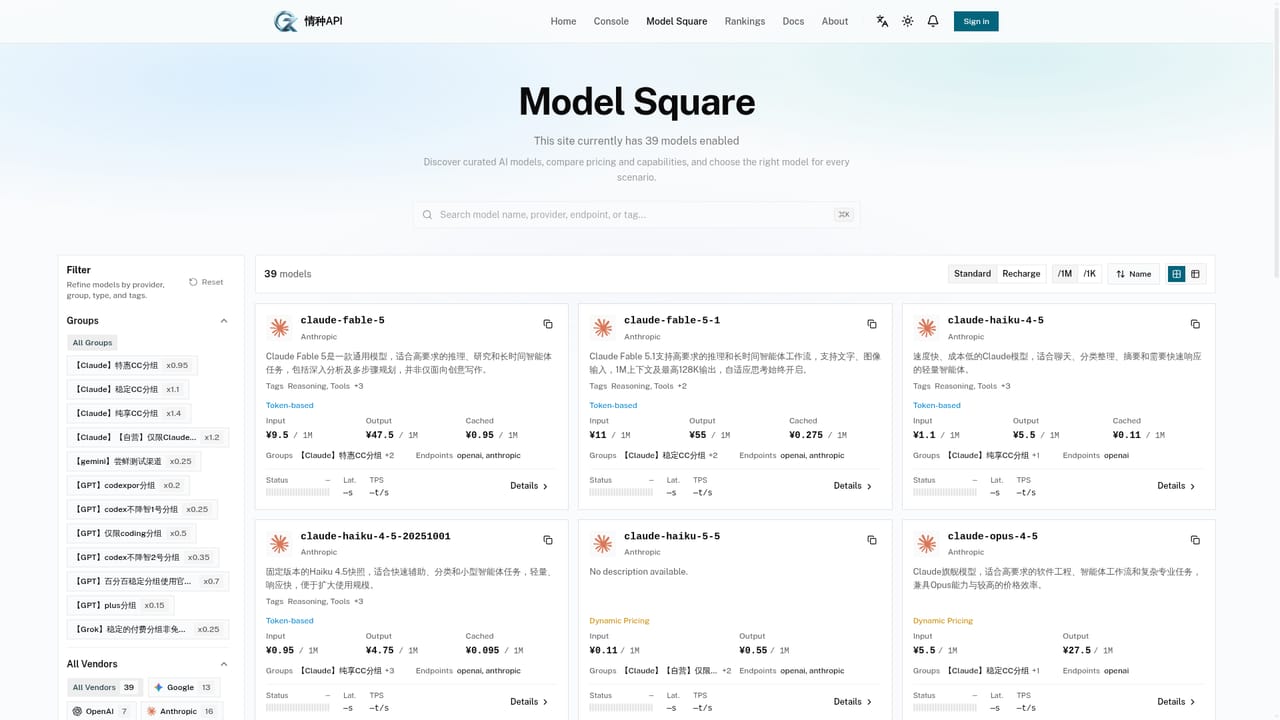This screenshot has width=1280, height=720.
Task: Copy the claude-haiku-4-5-20251001 model name
Action: click(548, 540)
